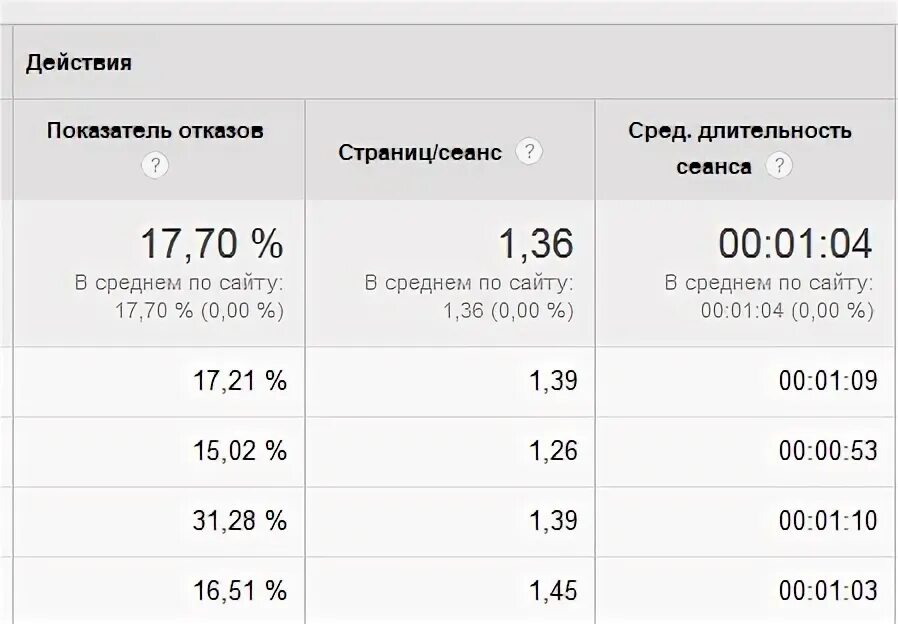Click the 00:00:53 session duration cell
Screen dimensions: 898x624
tap(828, 451)
